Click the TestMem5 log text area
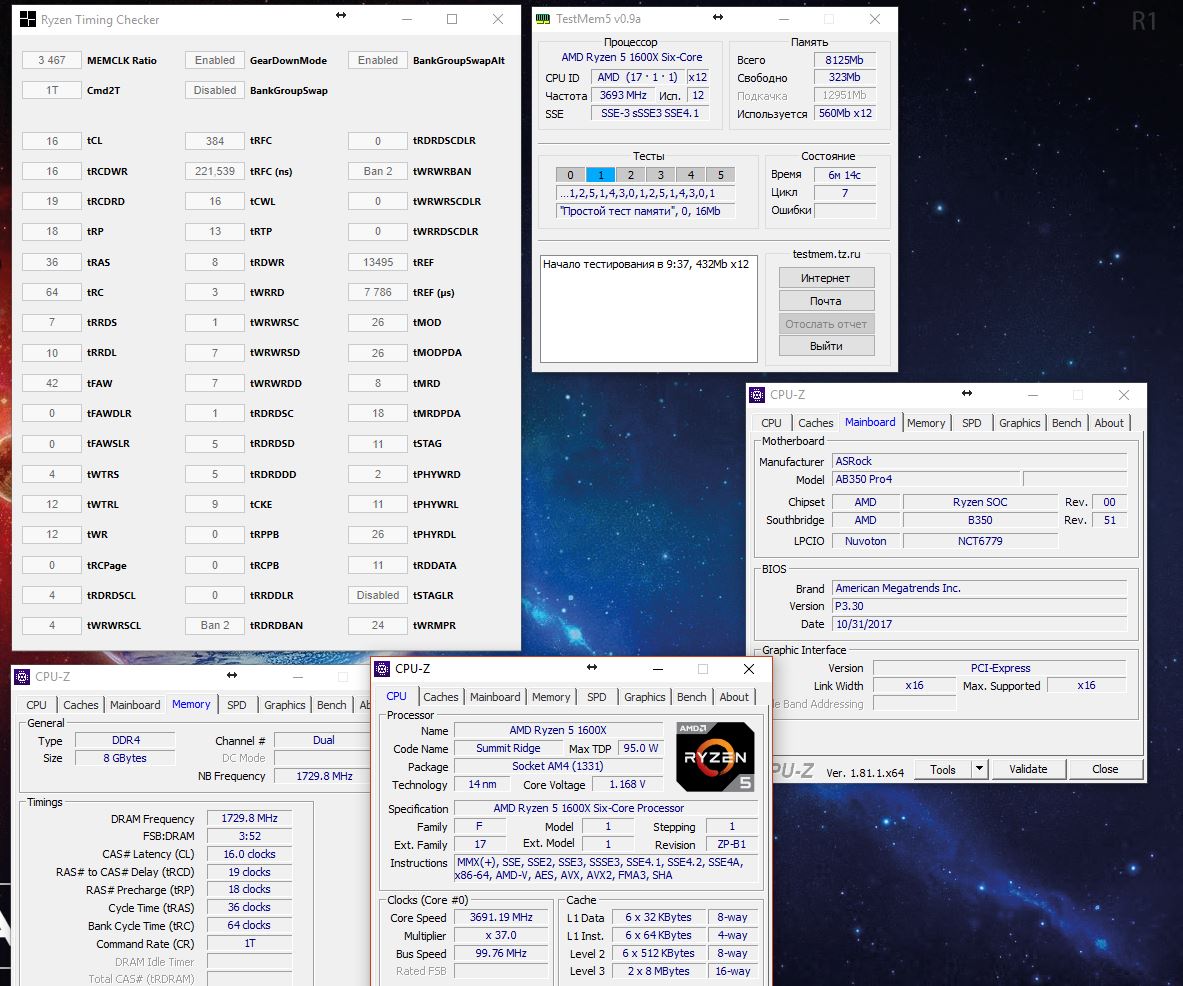This screenshot has height=986, width=1183. click(x=649, y=308)
